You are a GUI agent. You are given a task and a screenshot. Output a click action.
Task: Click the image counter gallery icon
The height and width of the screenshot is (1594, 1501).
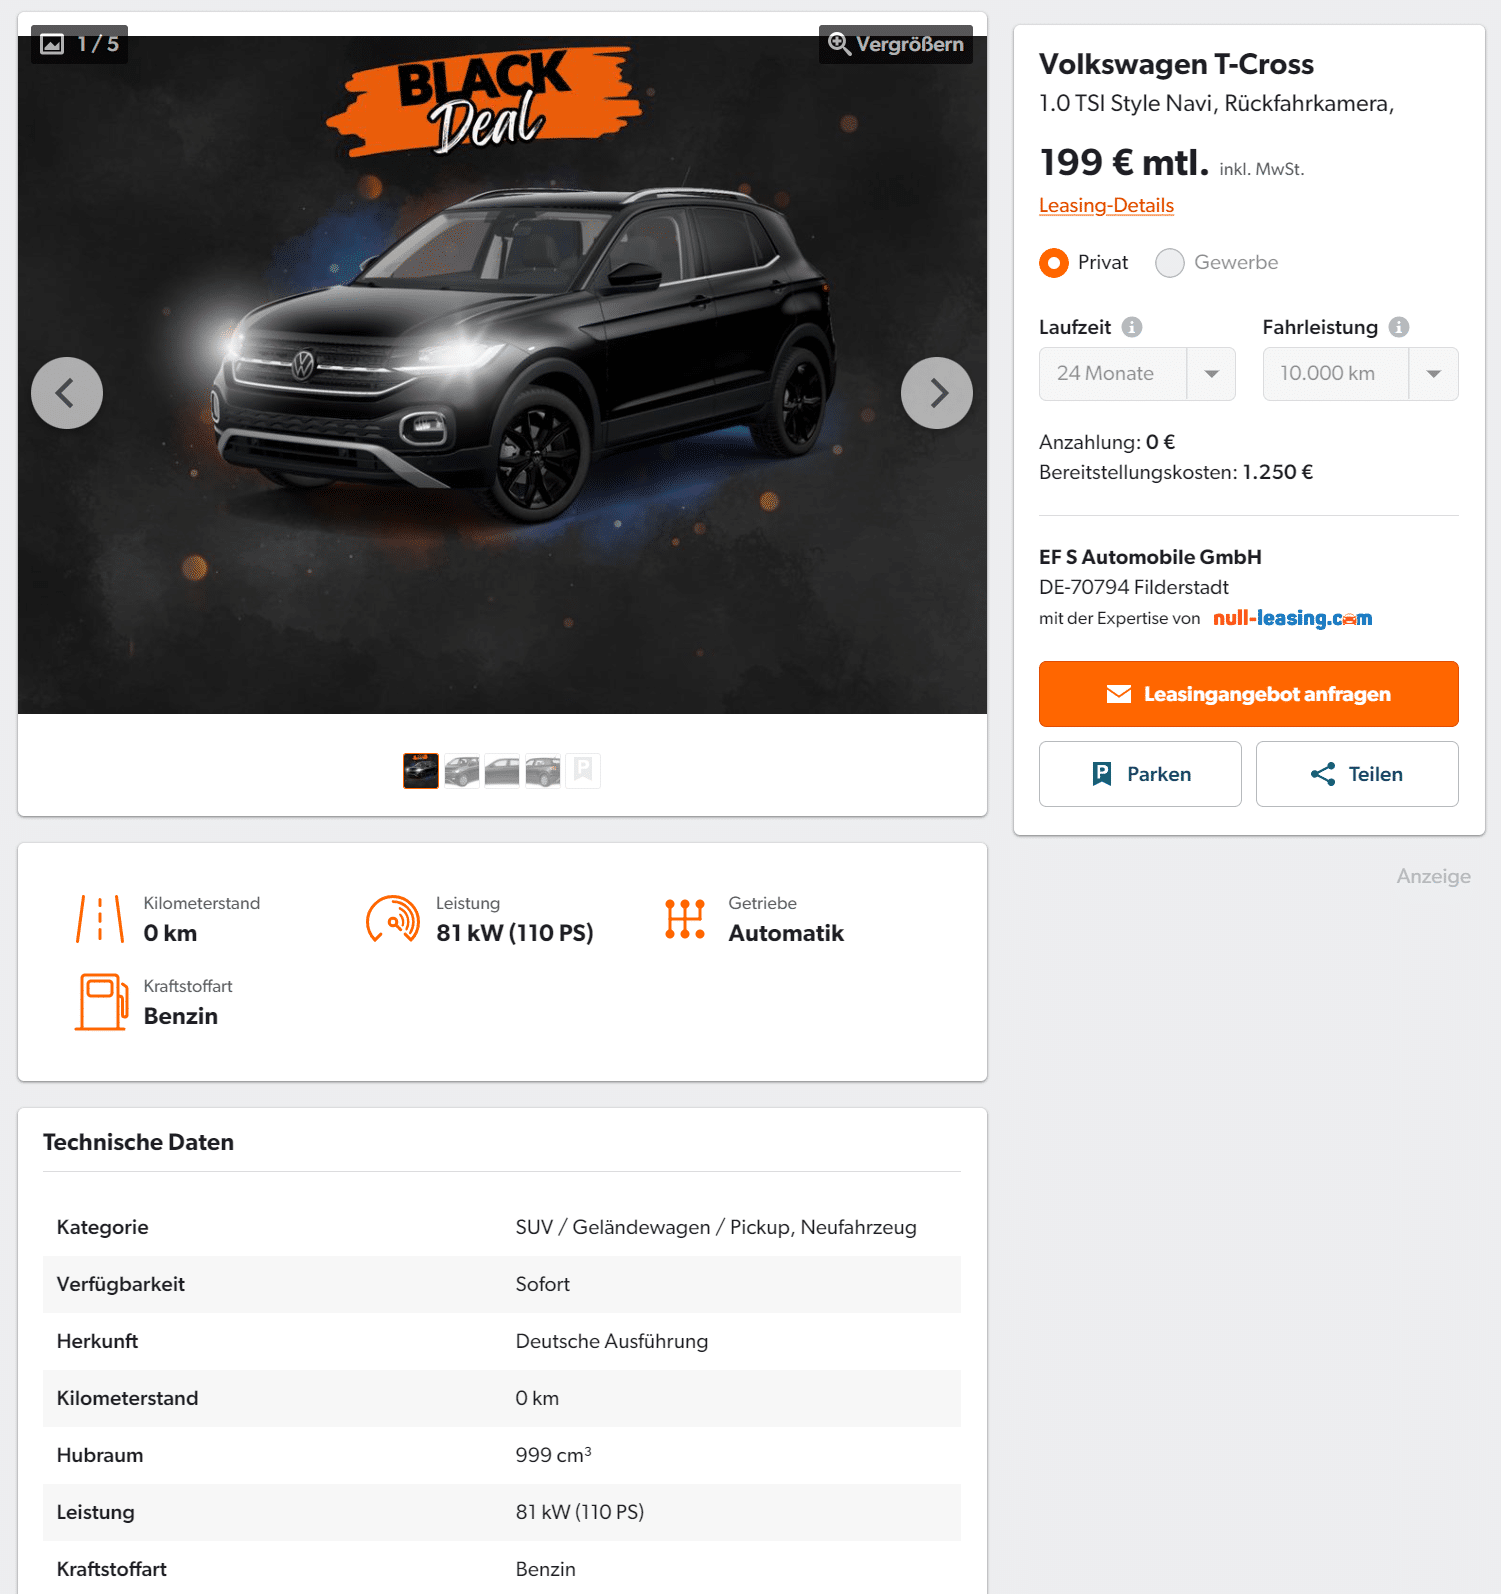coord(52,44)
